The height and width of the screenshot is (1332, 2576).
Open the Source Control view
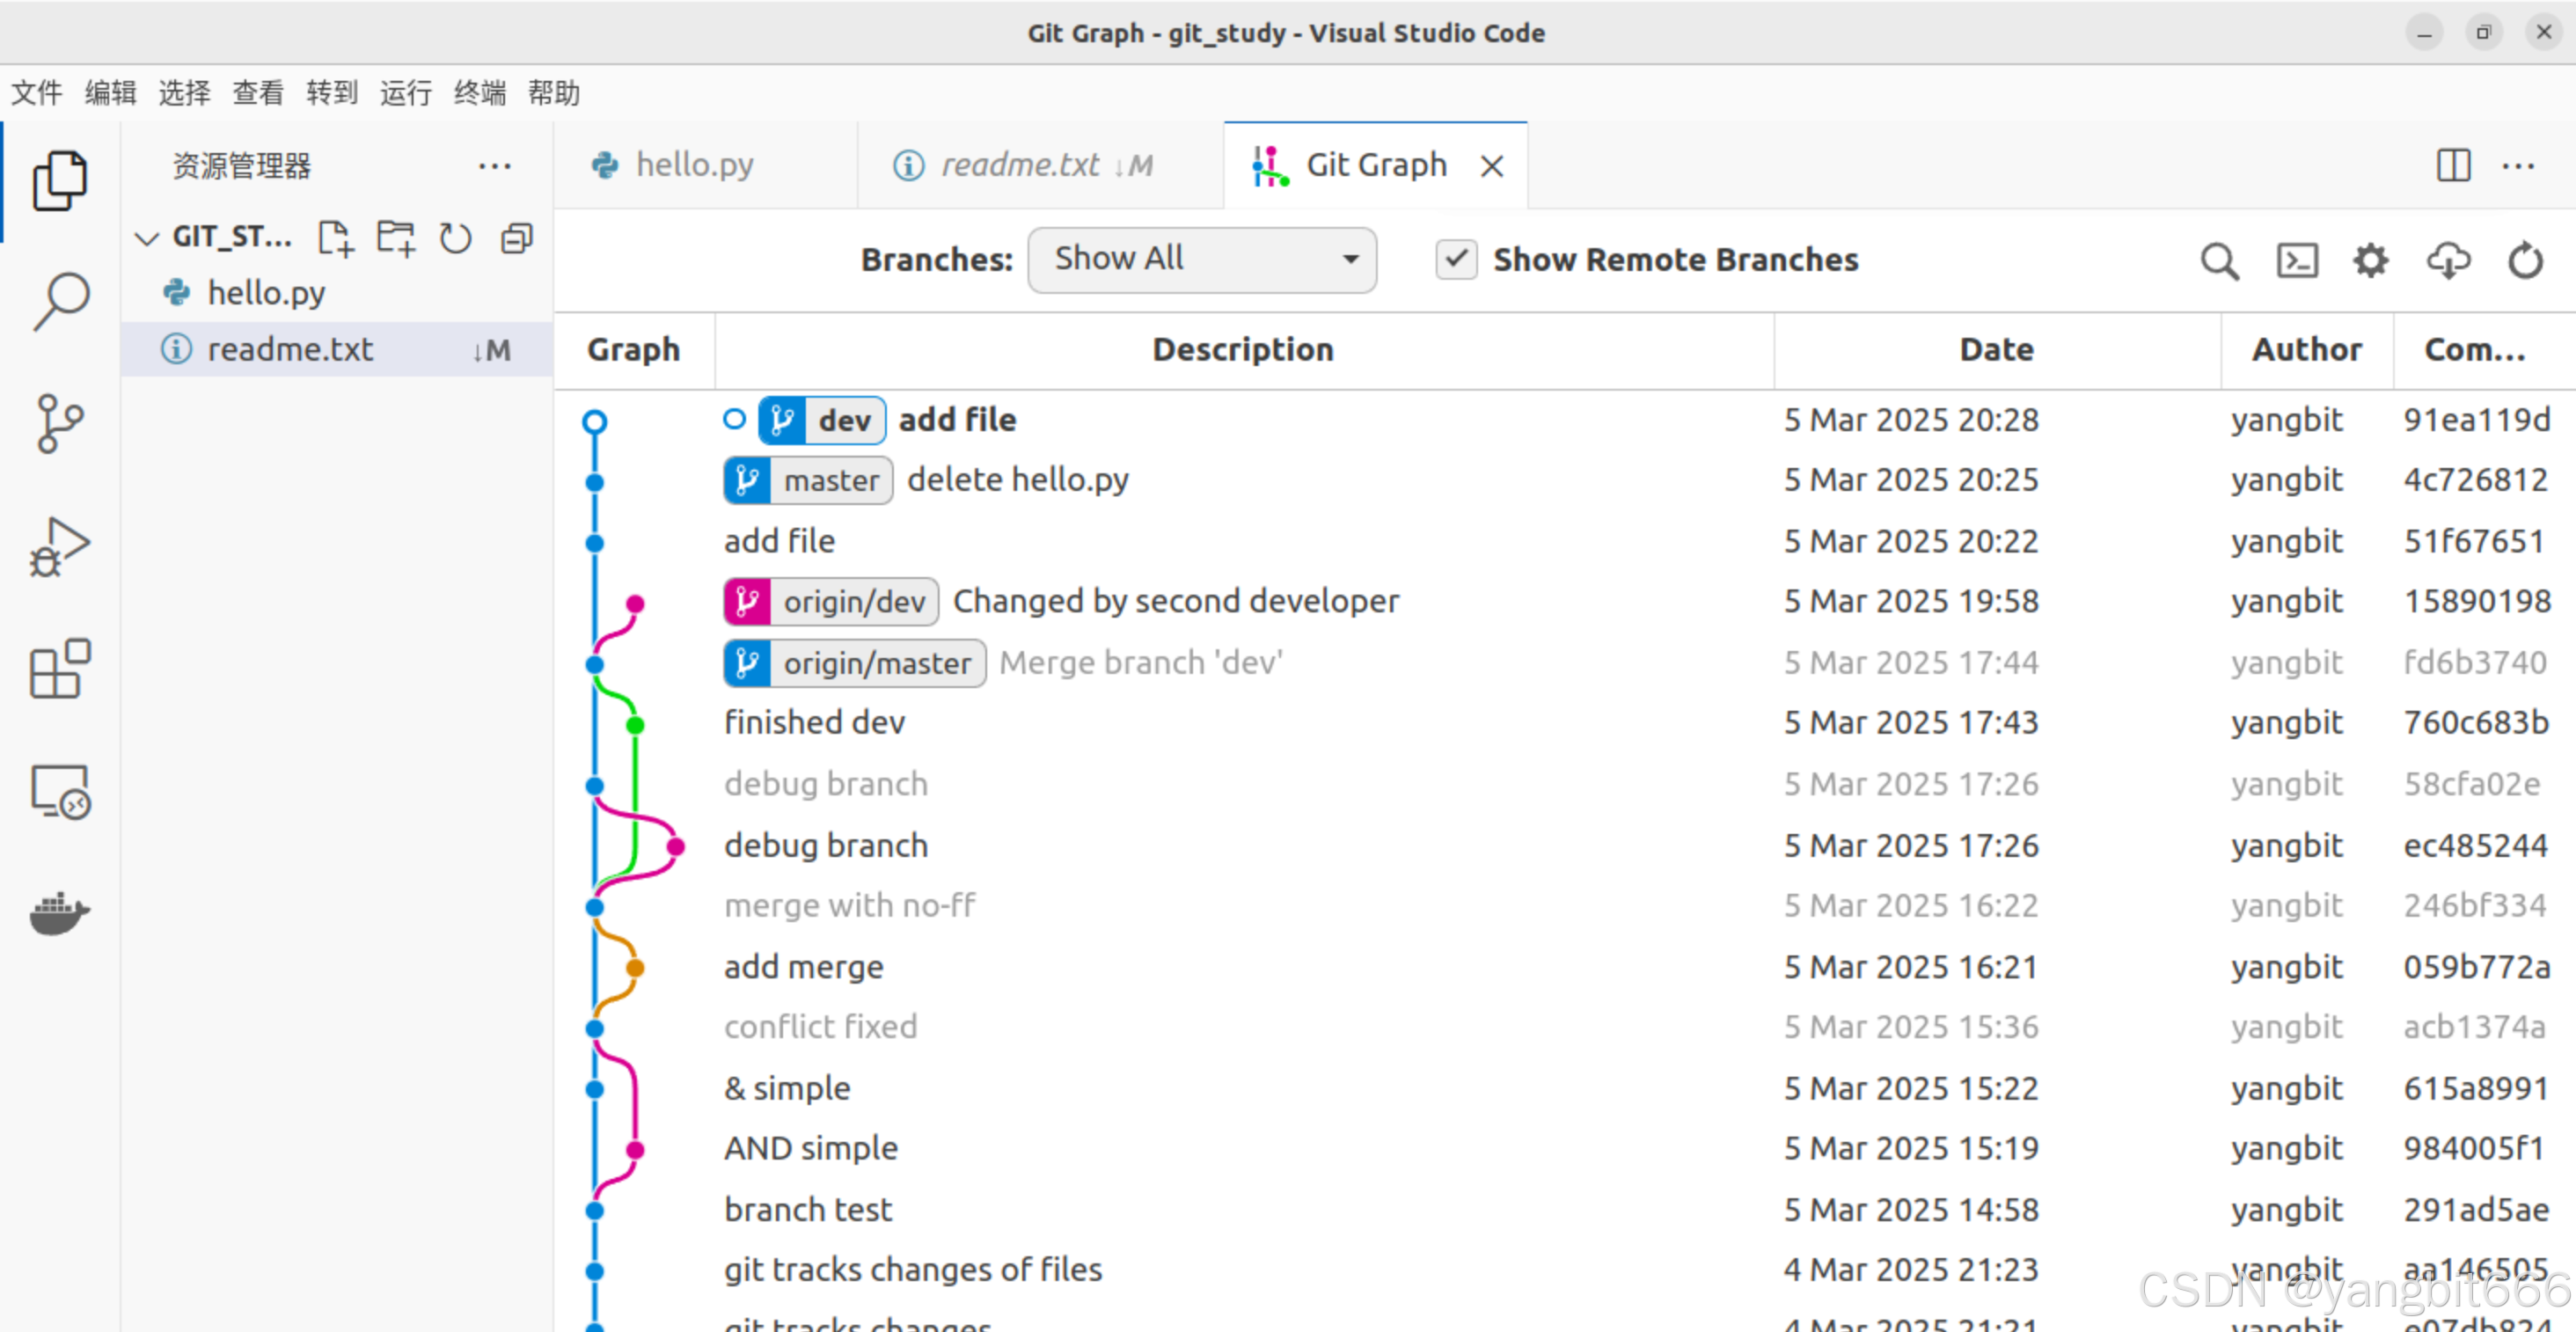click(x=60, y=423)
